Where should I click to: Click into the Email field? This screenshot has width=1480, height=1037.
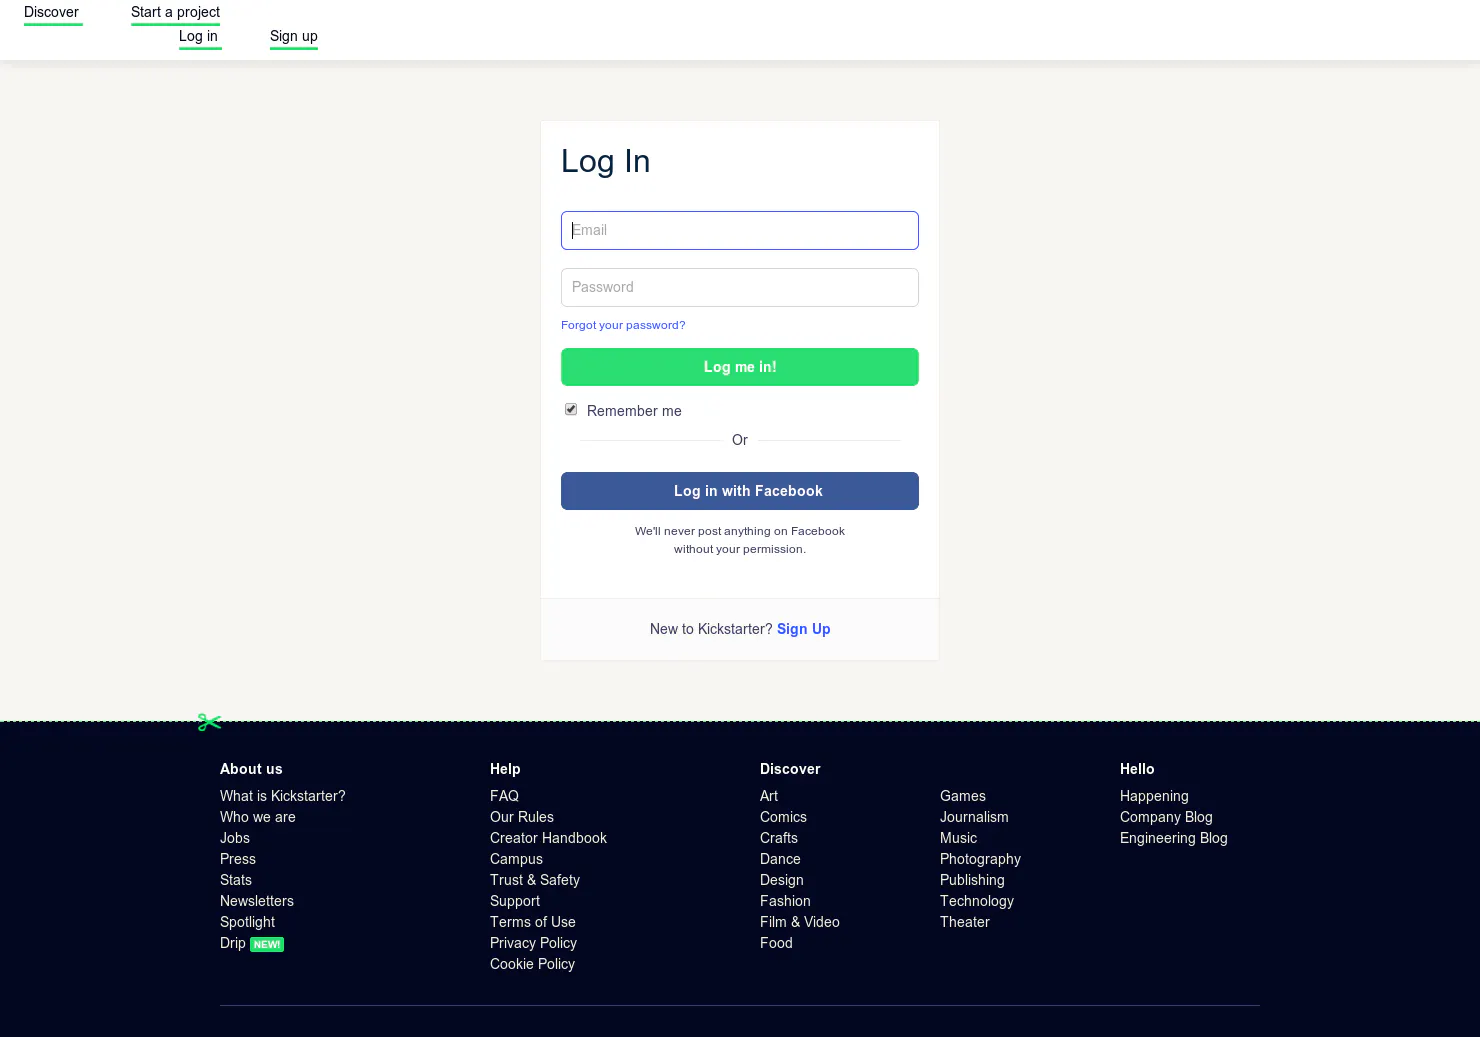click(740, 230)
